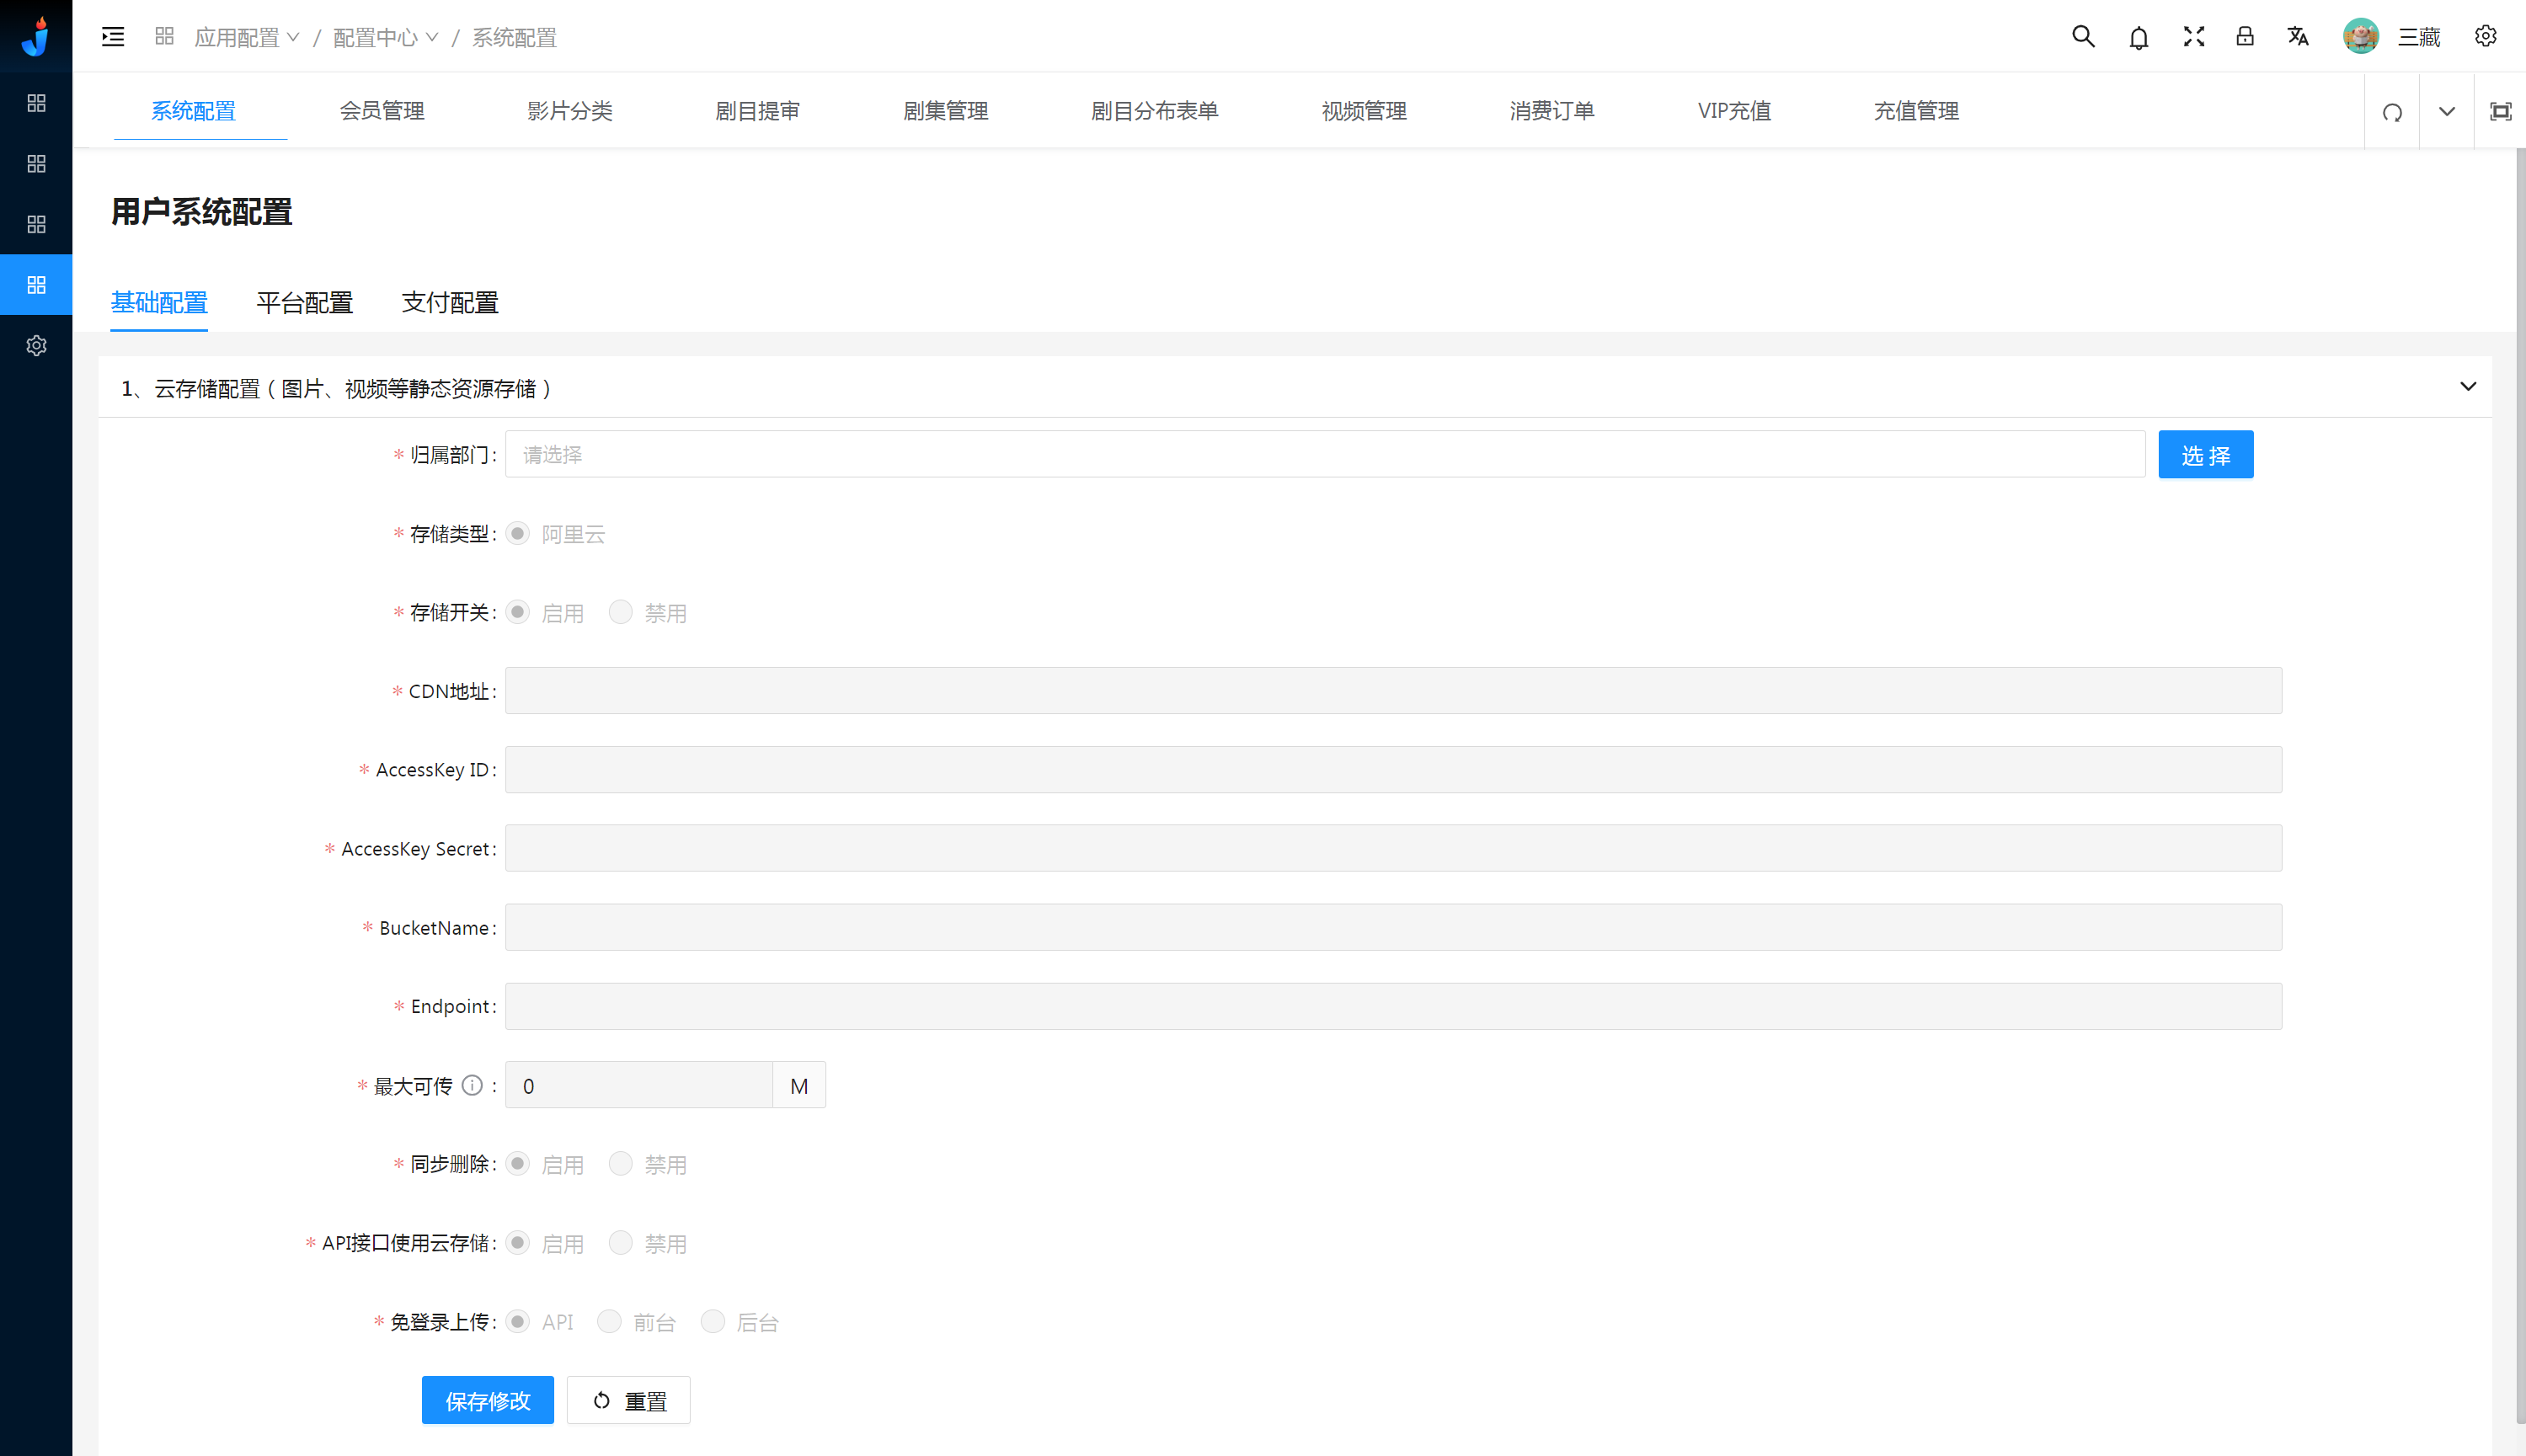The width and height of the screenshot is (2526, 1456).
Task: Toggle fullscreen mode icon
Action: click(x=2193, y=37)
